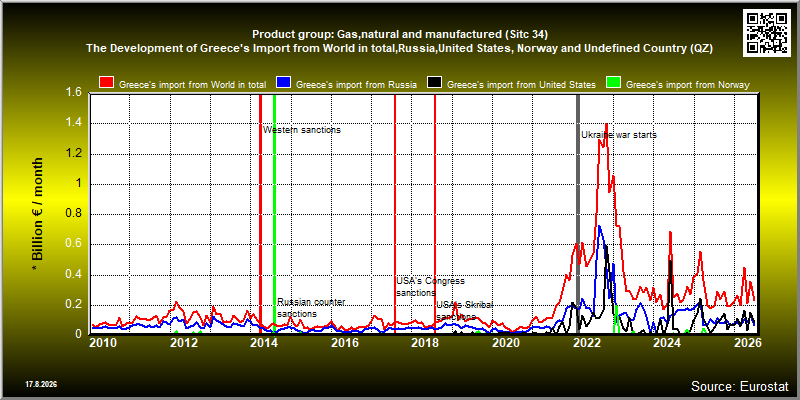
Task: Click the blue Russia legend swatch
Action: point(283,83)
